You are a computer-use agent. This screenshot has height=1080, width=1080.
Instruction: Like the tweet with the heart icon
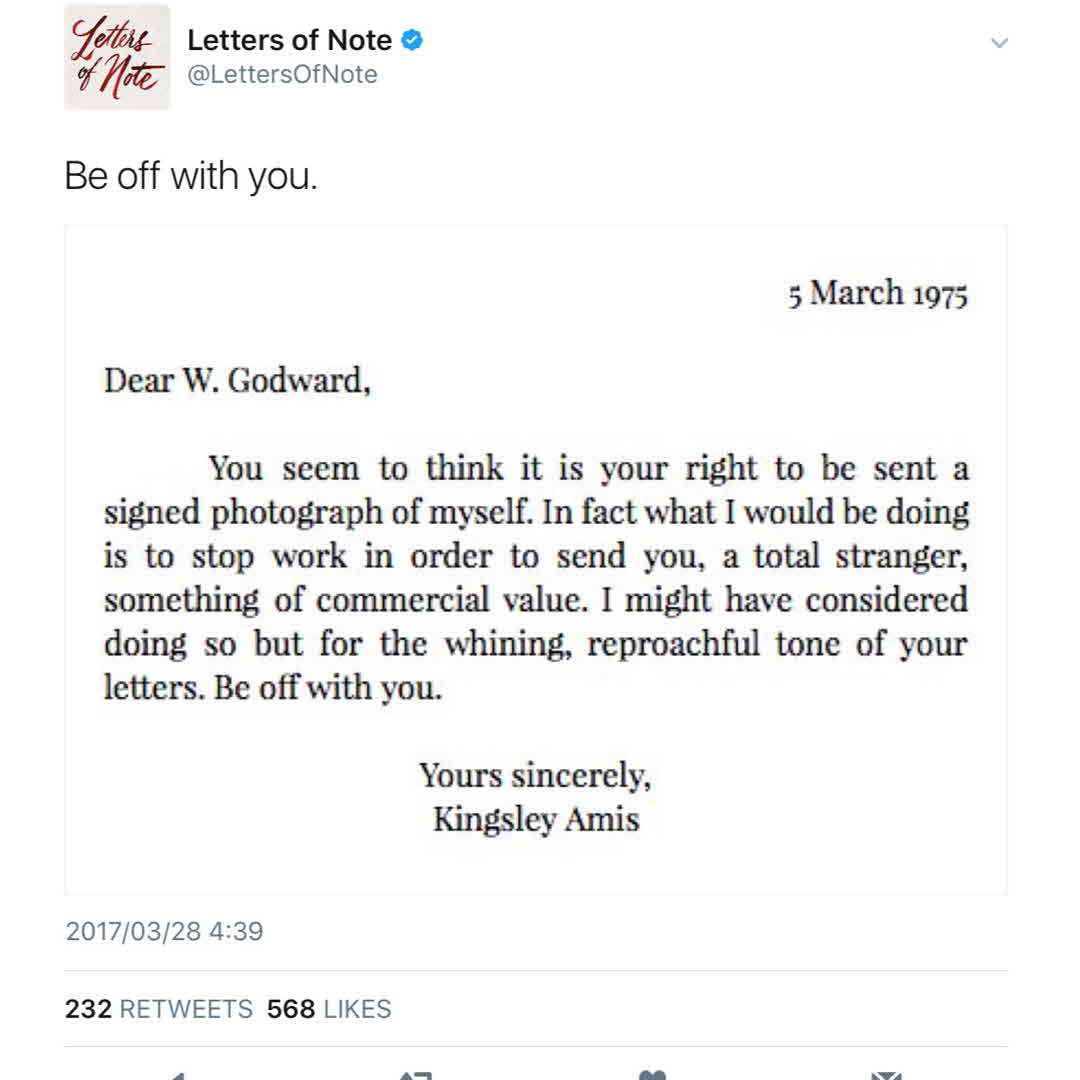click(x=652, y=1074)
